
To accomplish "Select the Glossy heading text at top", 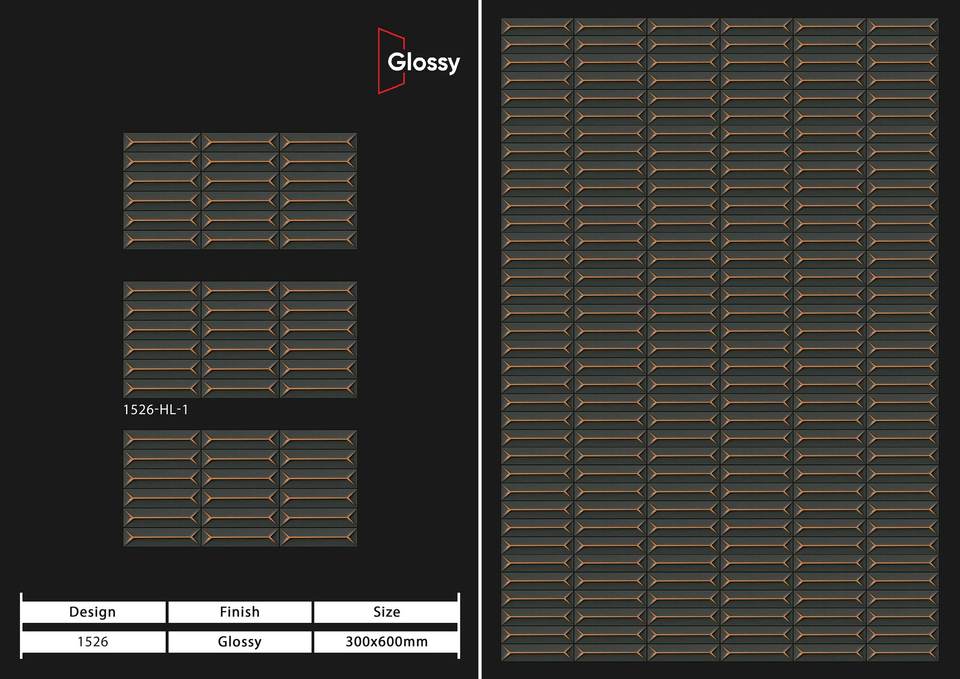I will click(423, 62).
